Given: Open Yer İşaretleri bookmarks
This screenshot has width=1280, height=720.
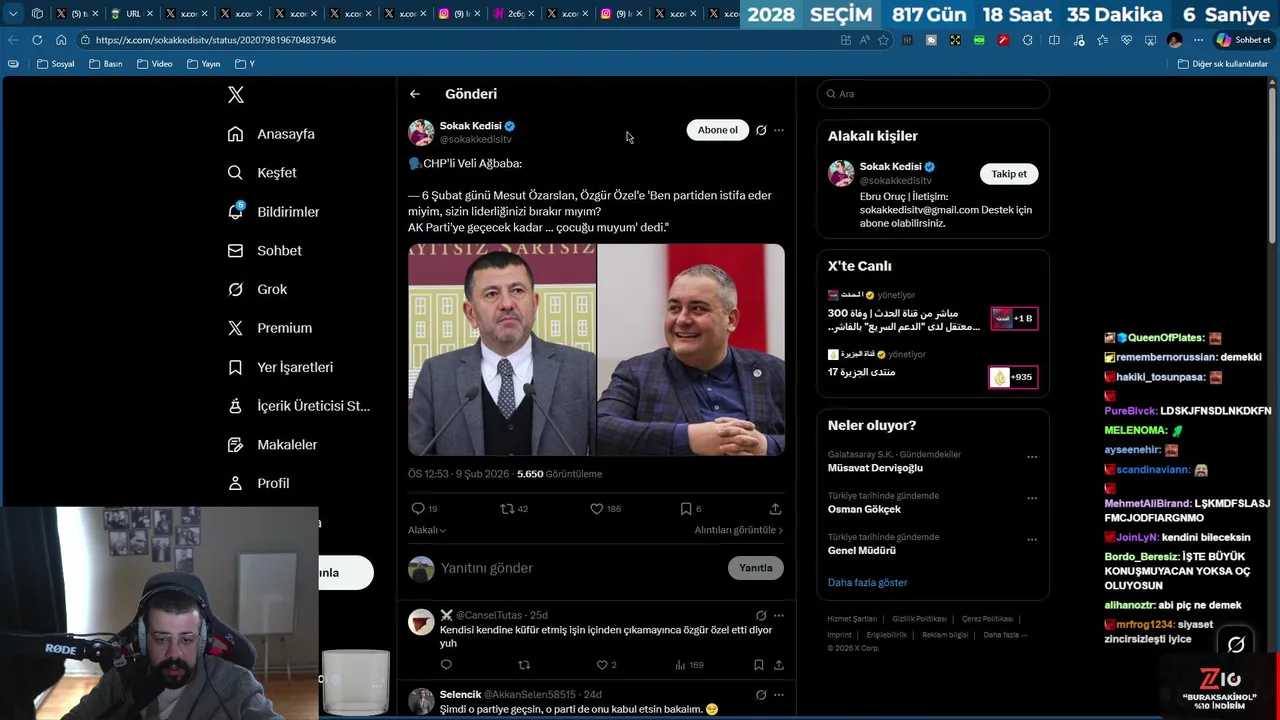Looking at the screenshot, I should coord(280,367).
